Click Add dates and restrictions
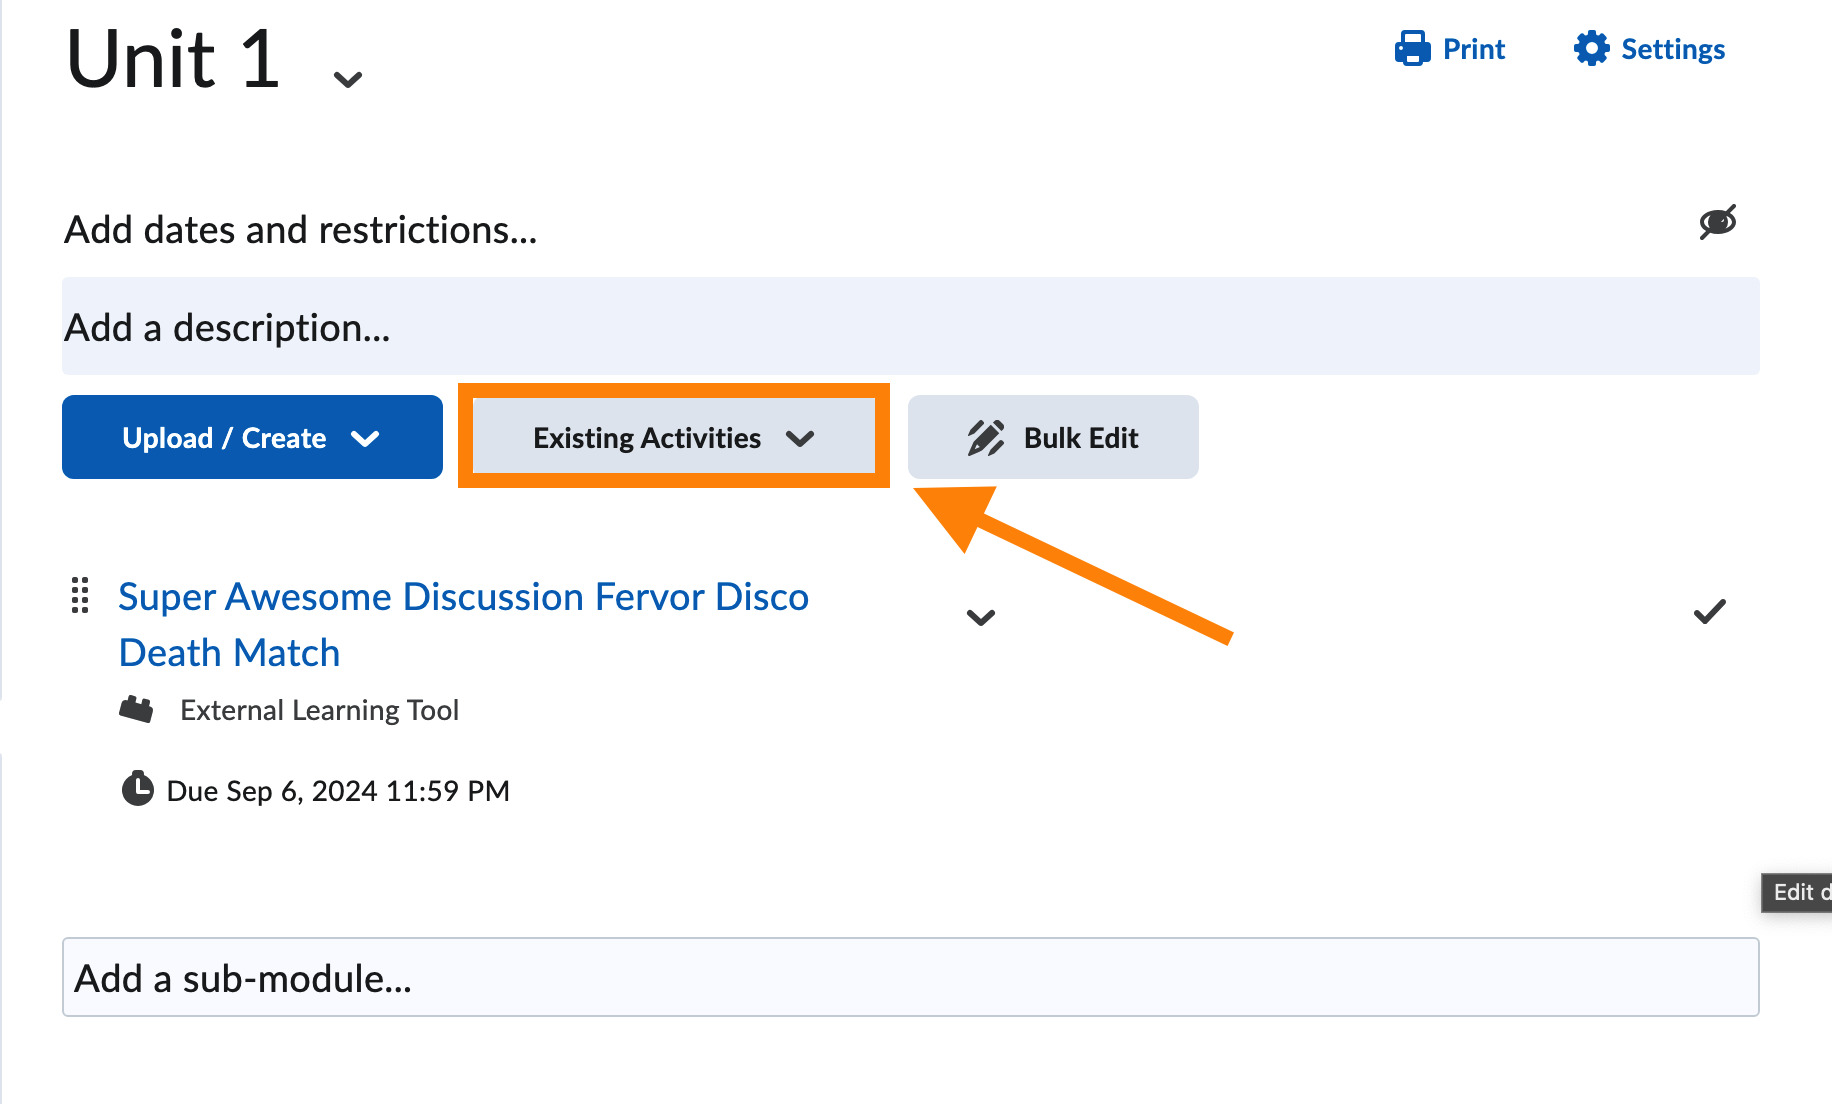 [x=300, y=229]
